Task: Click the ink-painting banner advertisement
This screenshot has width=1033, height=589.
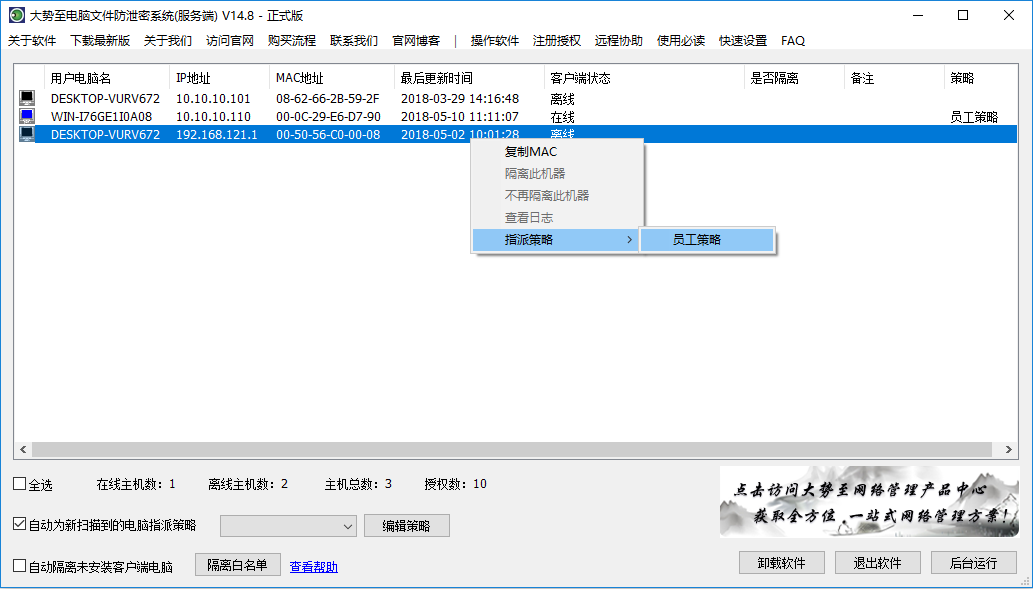Action: tap(869, 503)
